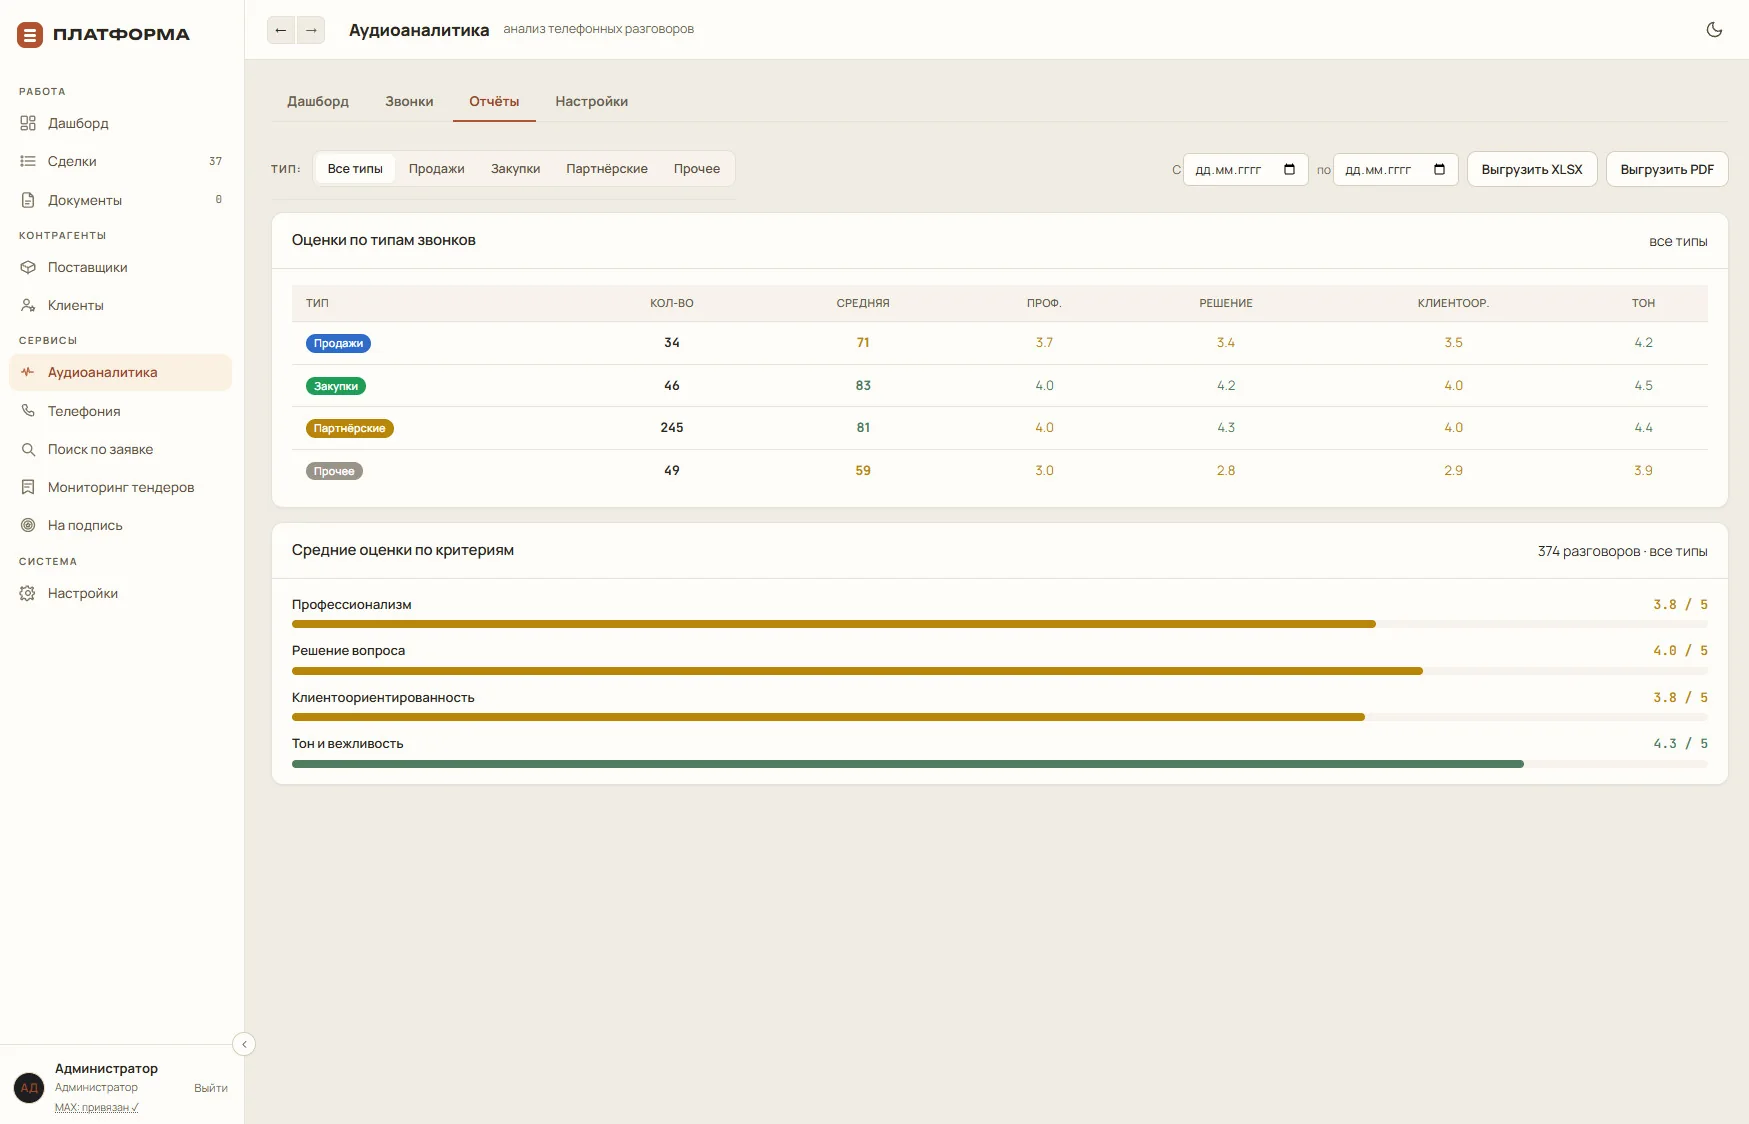This screenshot has height=1124, width=1749.
Task: Sort by the СРЕДНЯЯ column header
Action: (x=863, y=303)
